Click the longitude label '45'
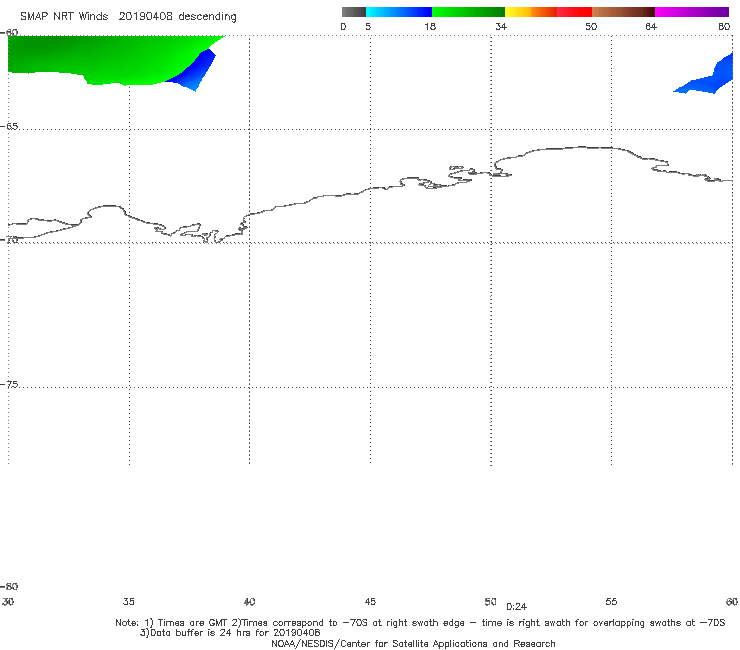740x650 pixels. (370, 602)
